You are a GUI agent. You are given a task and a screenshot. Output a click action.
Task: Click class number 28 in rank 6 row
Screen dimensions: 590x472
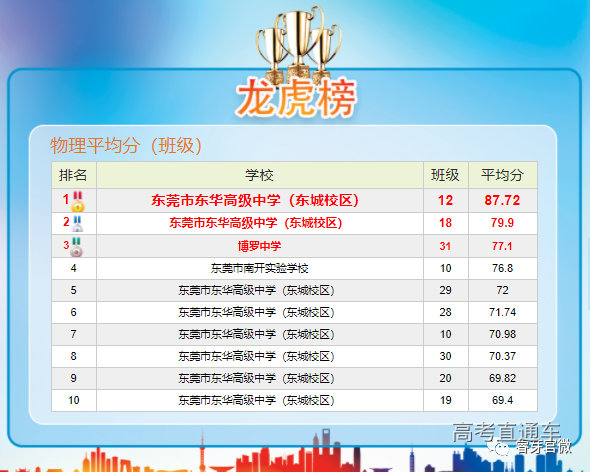click(x=446, y=312)
